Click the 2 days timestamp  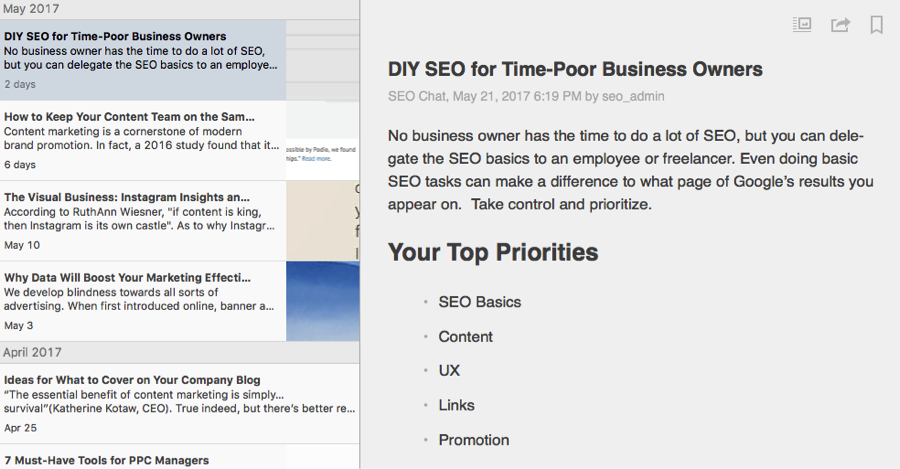click(20, 84)
